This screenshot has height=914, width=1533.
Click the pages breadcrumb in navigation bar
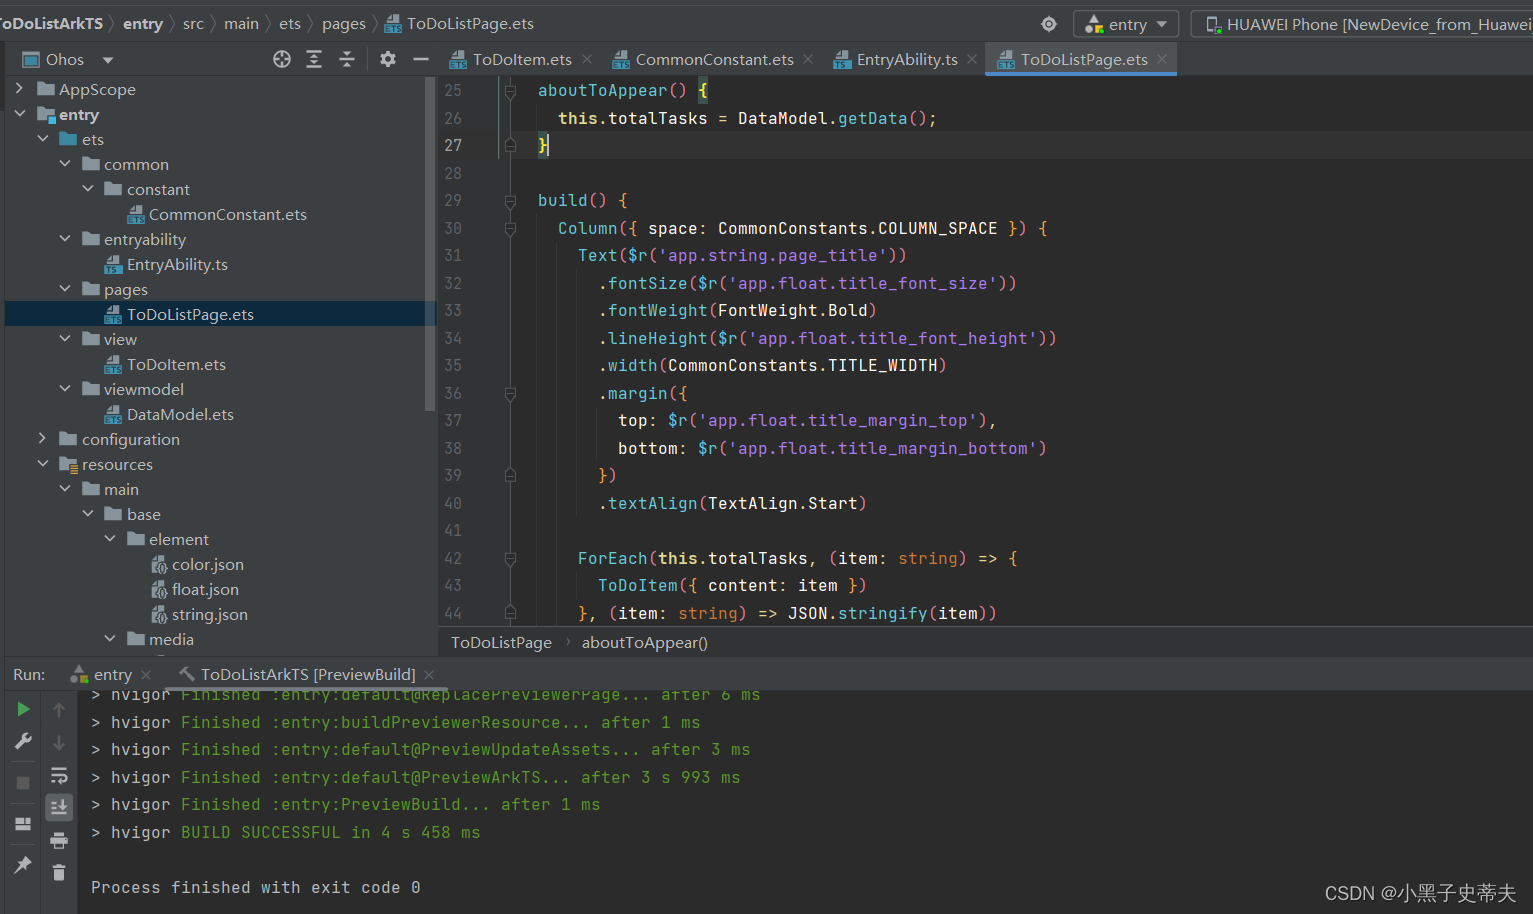(x=343, y=24)
